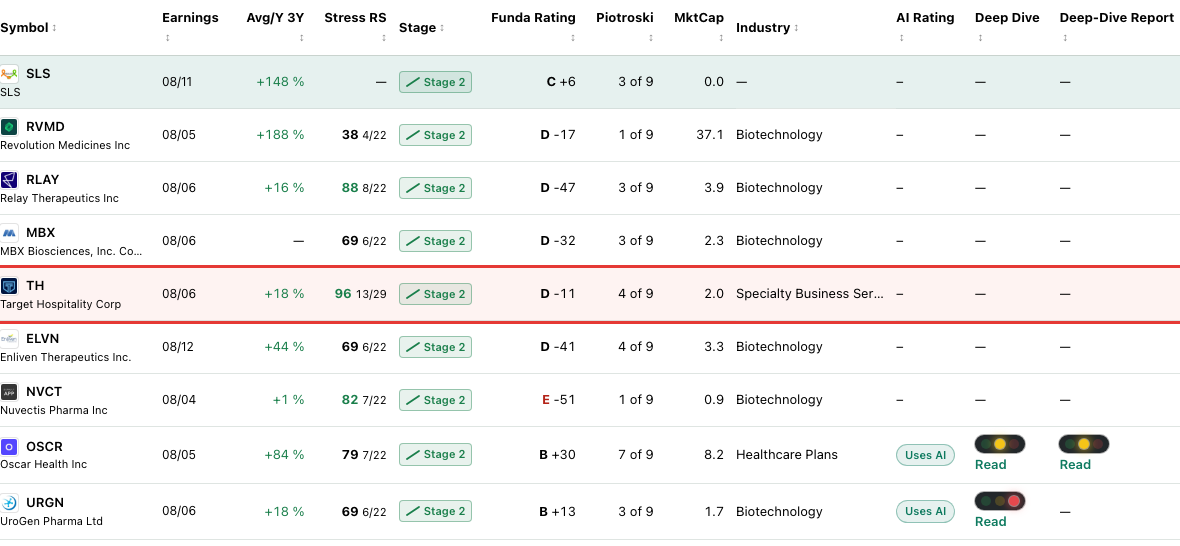The height and width of the screenshot is (546, 1180).
Task: Sort table by Symbol column
Action: tap(29, 28)
